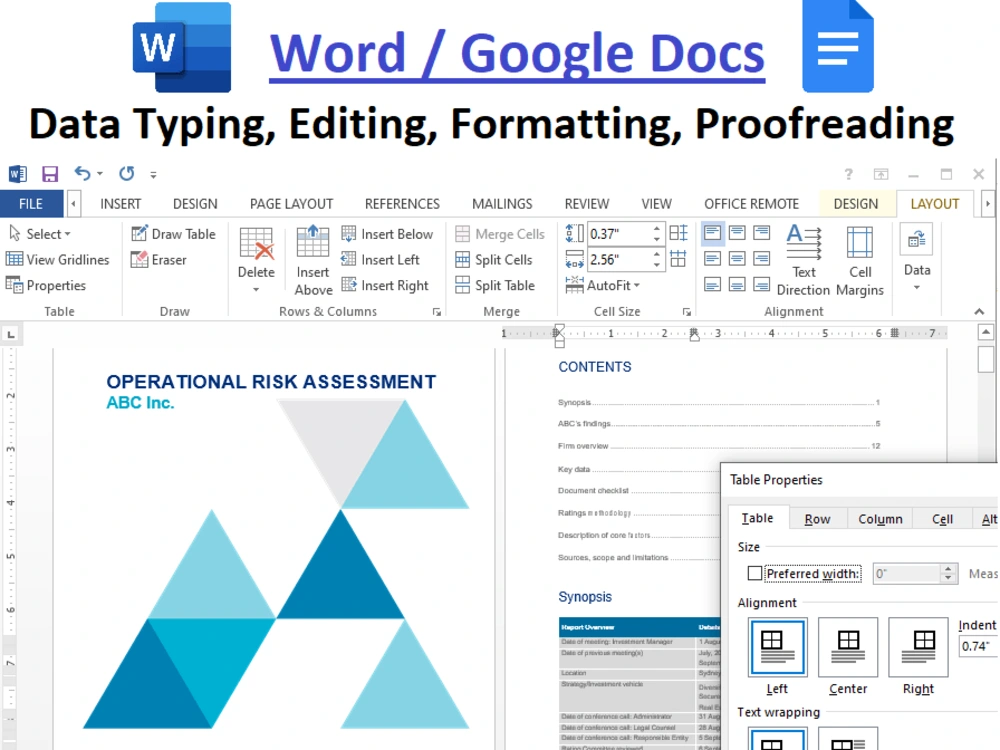This screenshot has height=750, width=1000.
Task: Select Align Top Right icon
Action: tap(761, 233)
